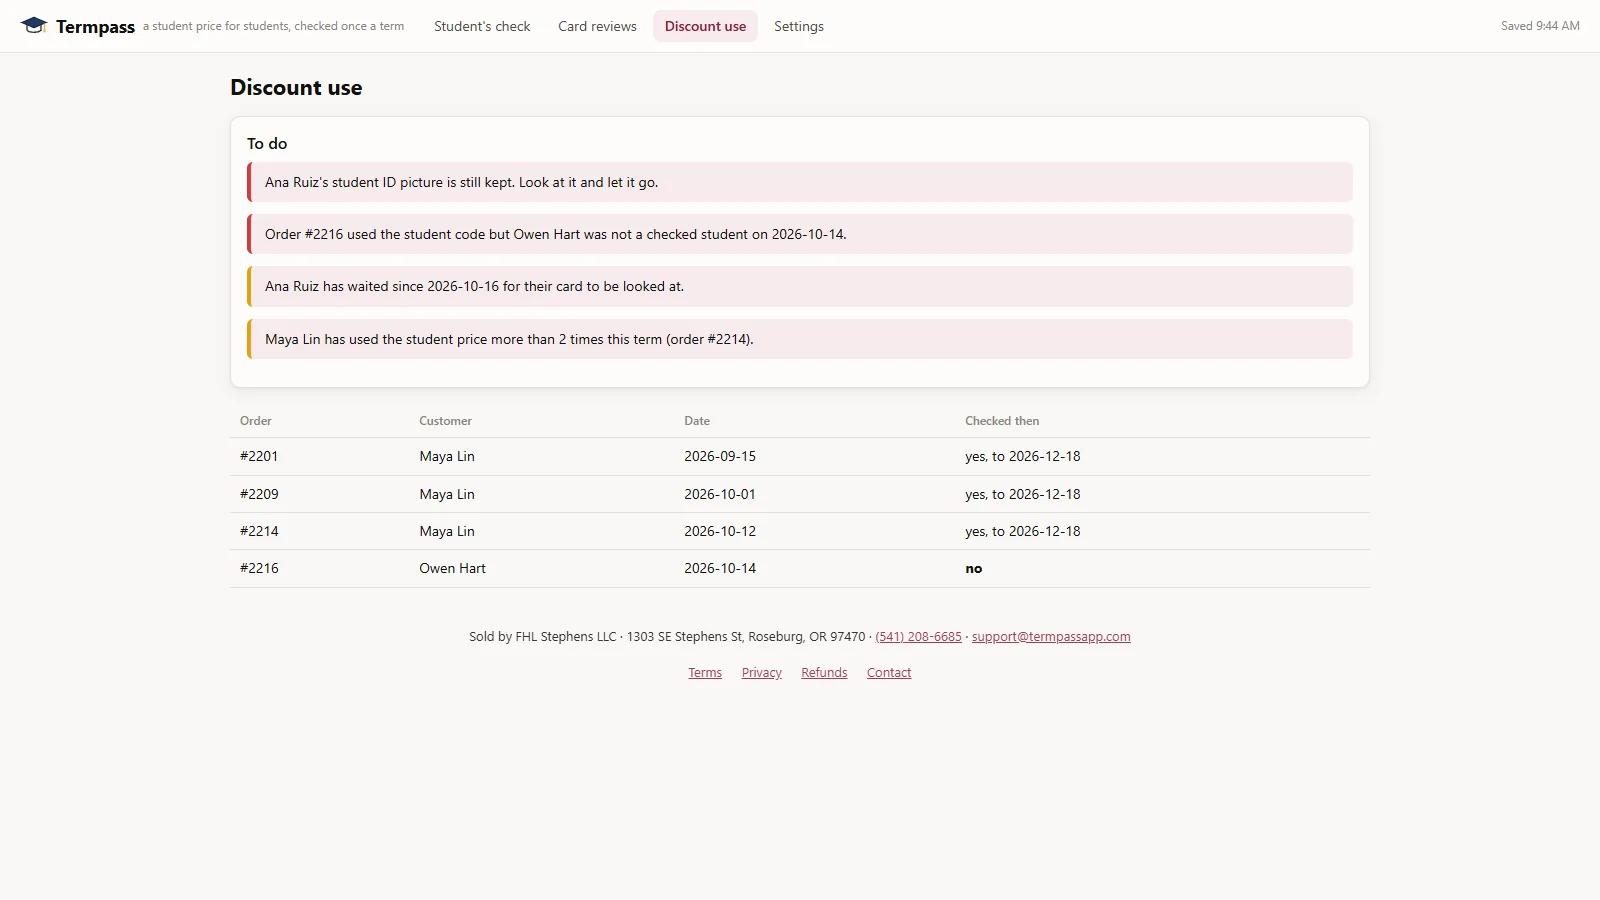Image resolution: width=1600 pixels, height=900 pixels.
Task: Open the Refunds footer link
Action: [824, 673]
